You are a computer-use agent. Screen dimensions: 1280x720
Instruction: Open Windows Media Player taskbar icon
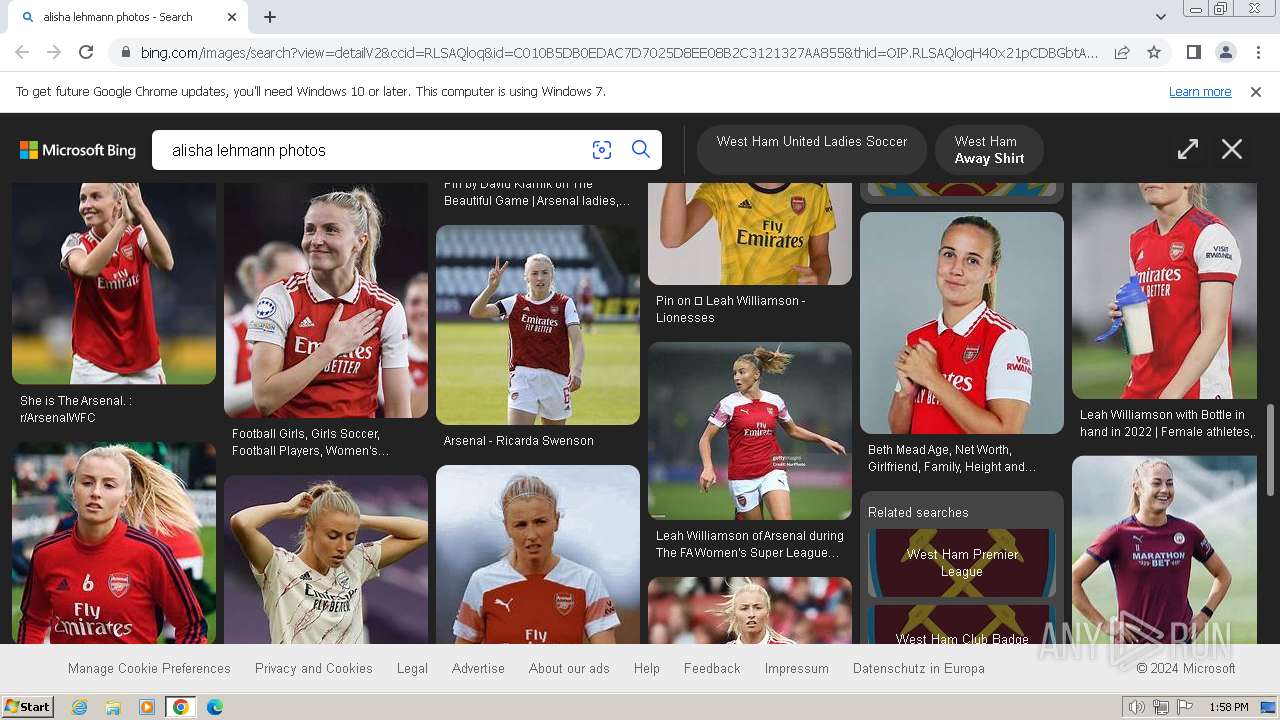click(x=147, y=707)
